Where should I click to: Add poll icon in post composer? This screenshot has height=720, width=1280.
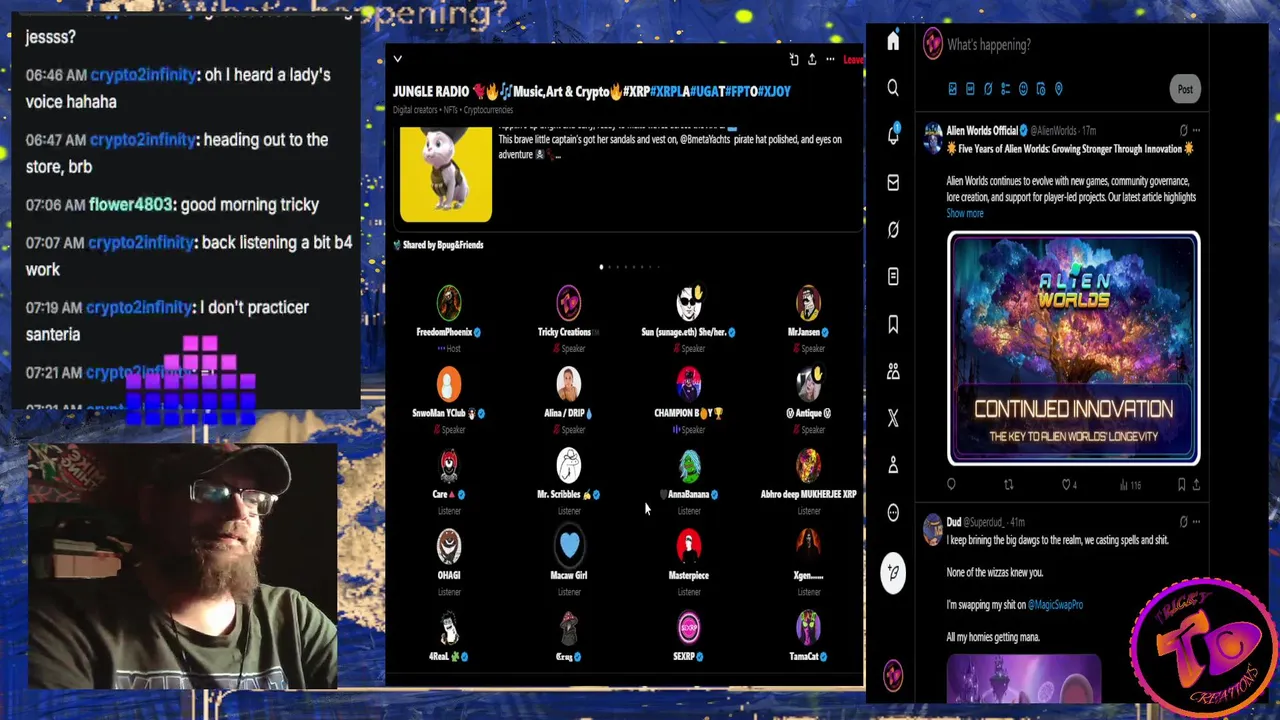click(1005, 89)
